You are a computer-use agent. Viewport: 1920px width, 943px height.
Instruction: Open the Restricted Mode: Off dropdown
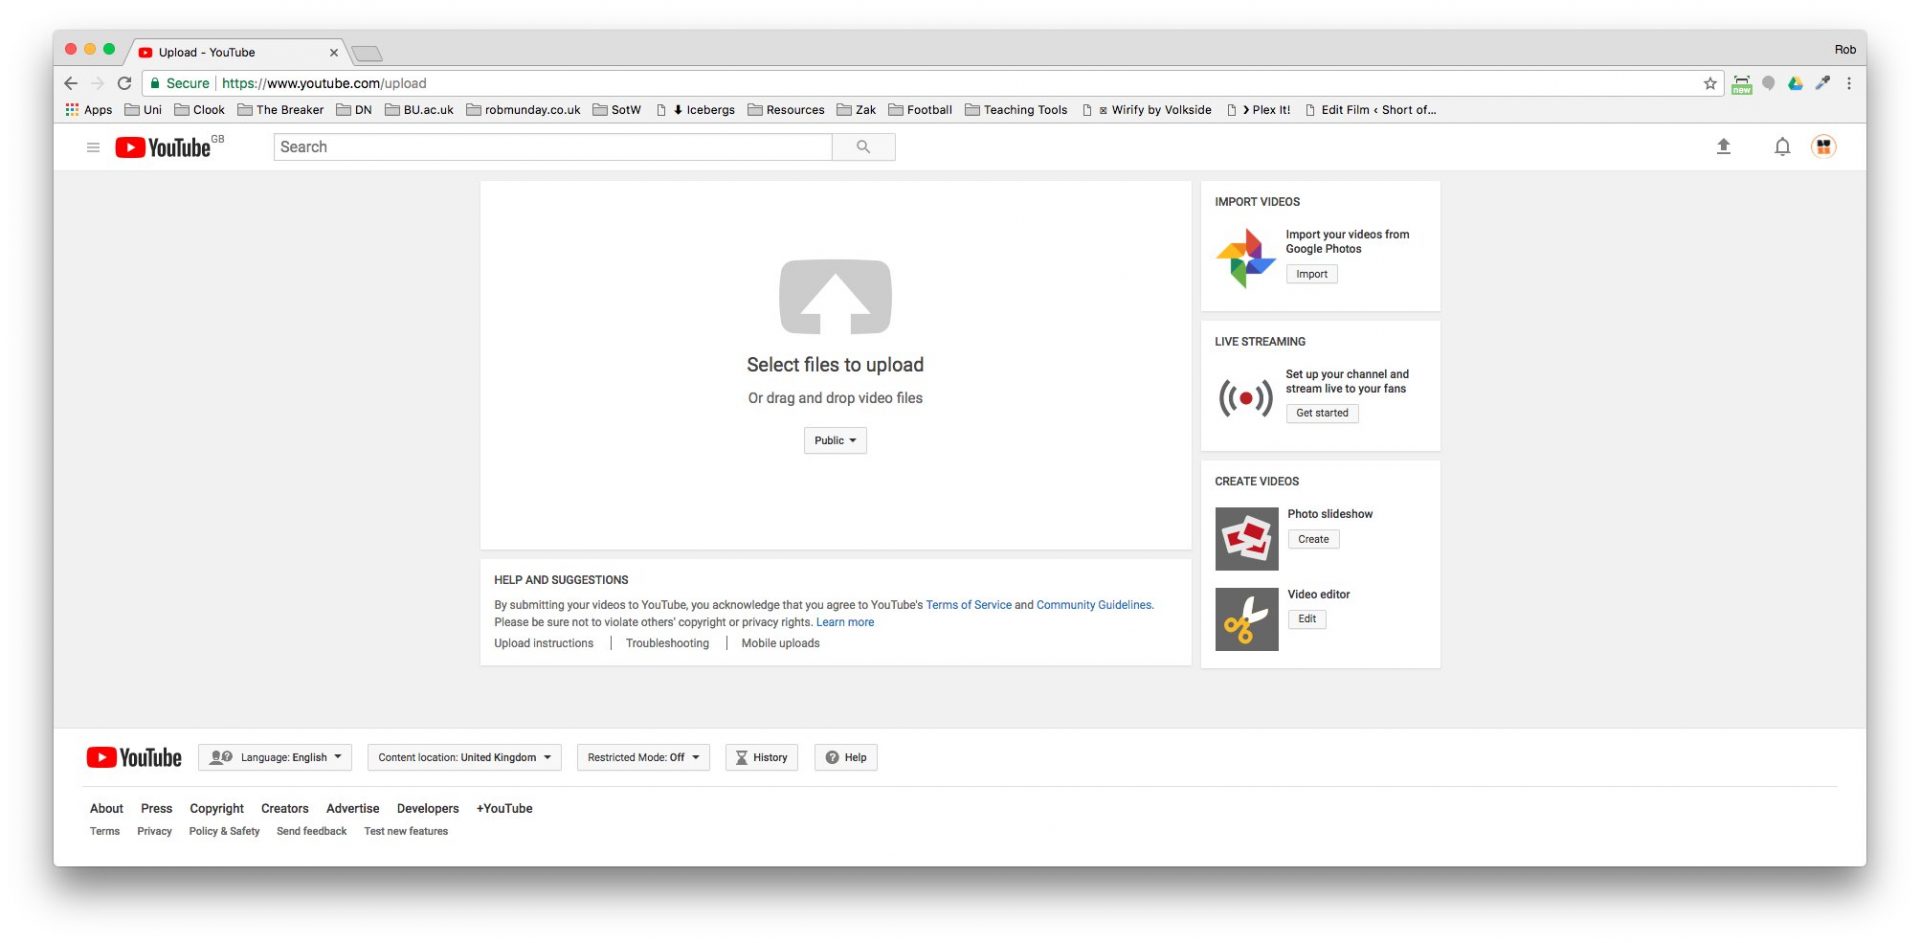(643, 757)
